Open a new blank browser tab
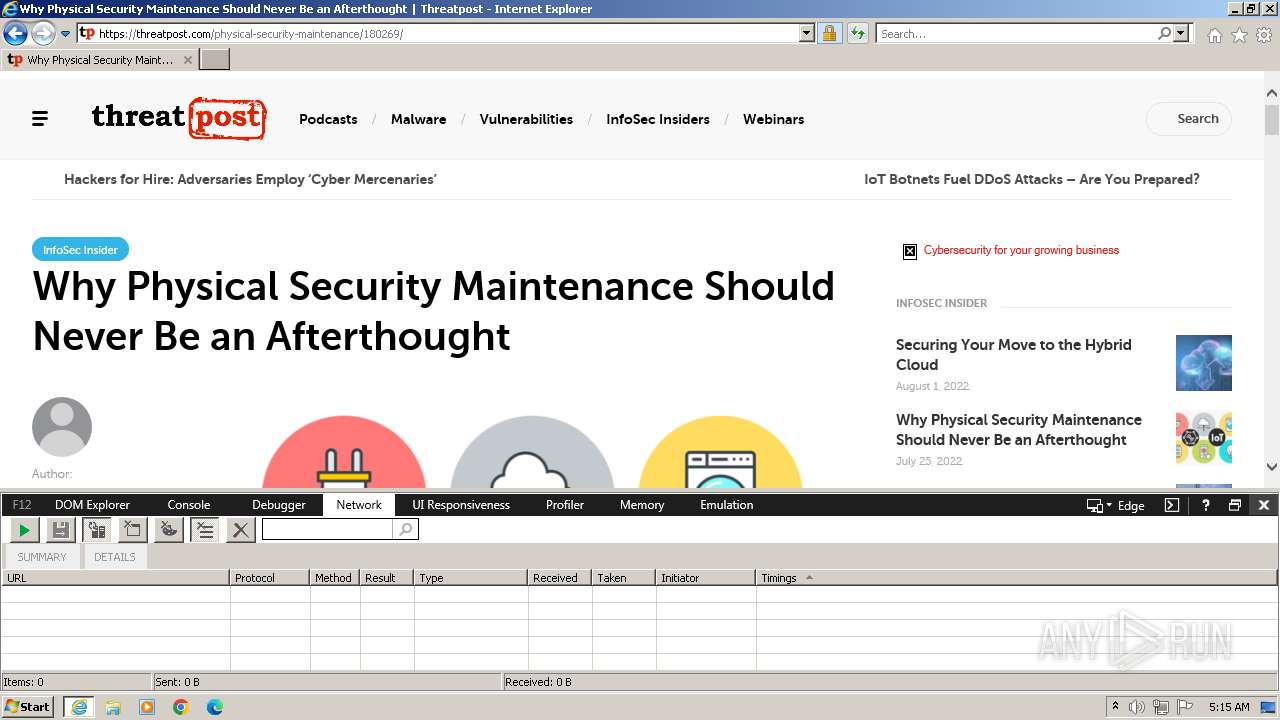Screen dimensions: 1280x720 pos(215,59)
